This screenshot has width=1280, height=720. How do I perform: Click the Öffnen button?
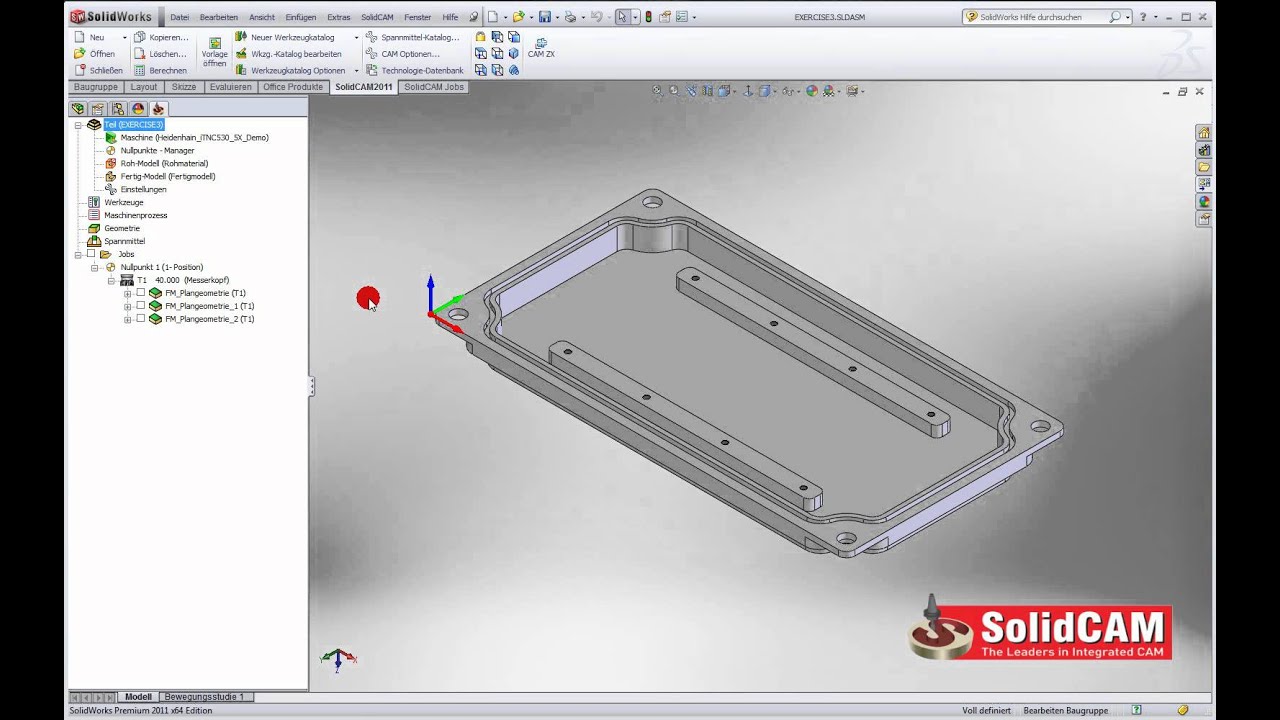point(95,54)
